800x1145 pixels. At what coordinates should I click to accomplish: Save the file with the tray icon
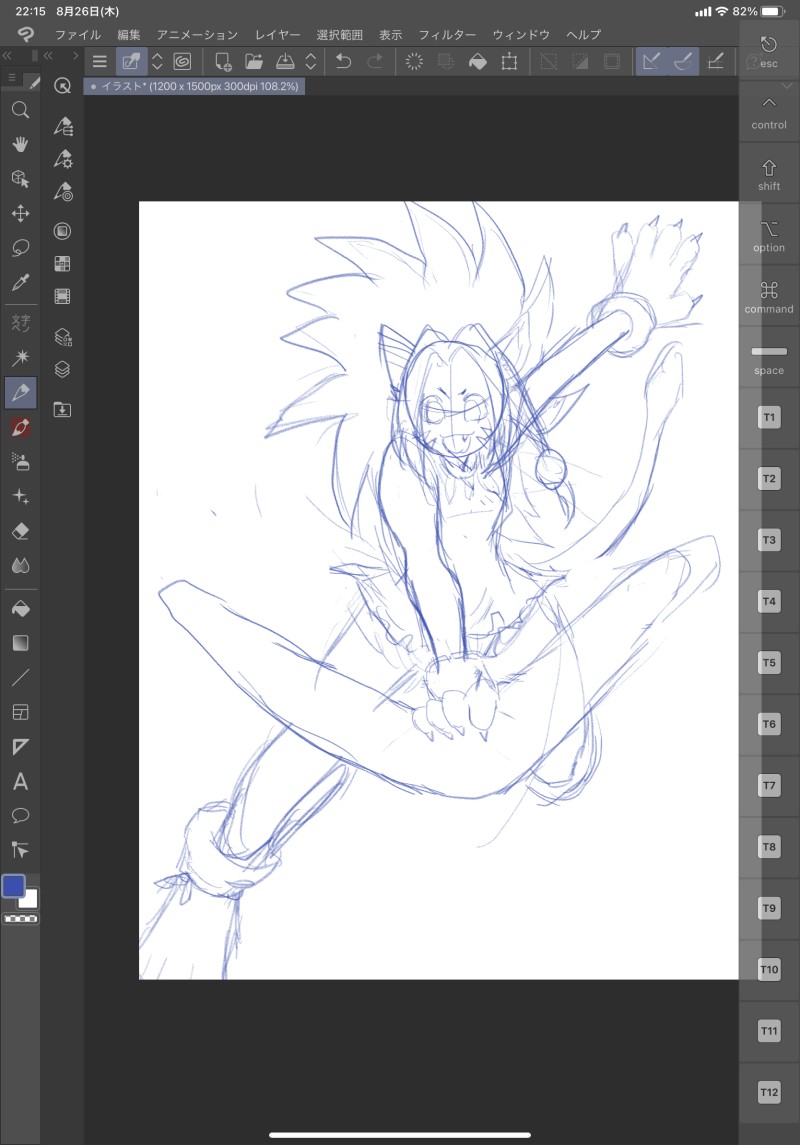285,61
